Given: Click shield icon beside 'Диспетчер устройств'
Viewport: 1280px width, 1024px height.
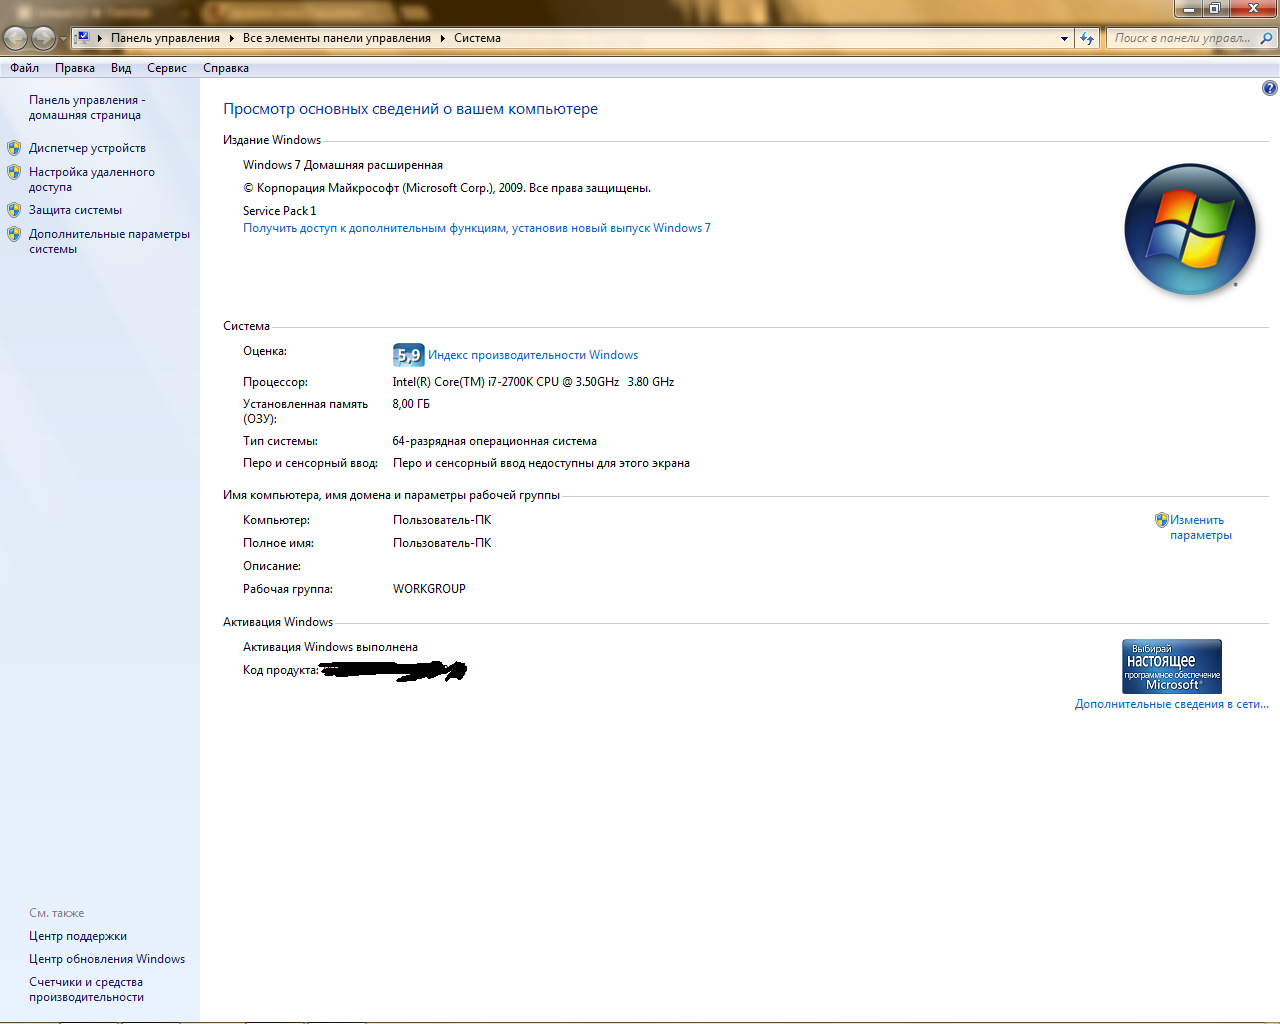Looking at the screenshot, I should coord(14,148).
